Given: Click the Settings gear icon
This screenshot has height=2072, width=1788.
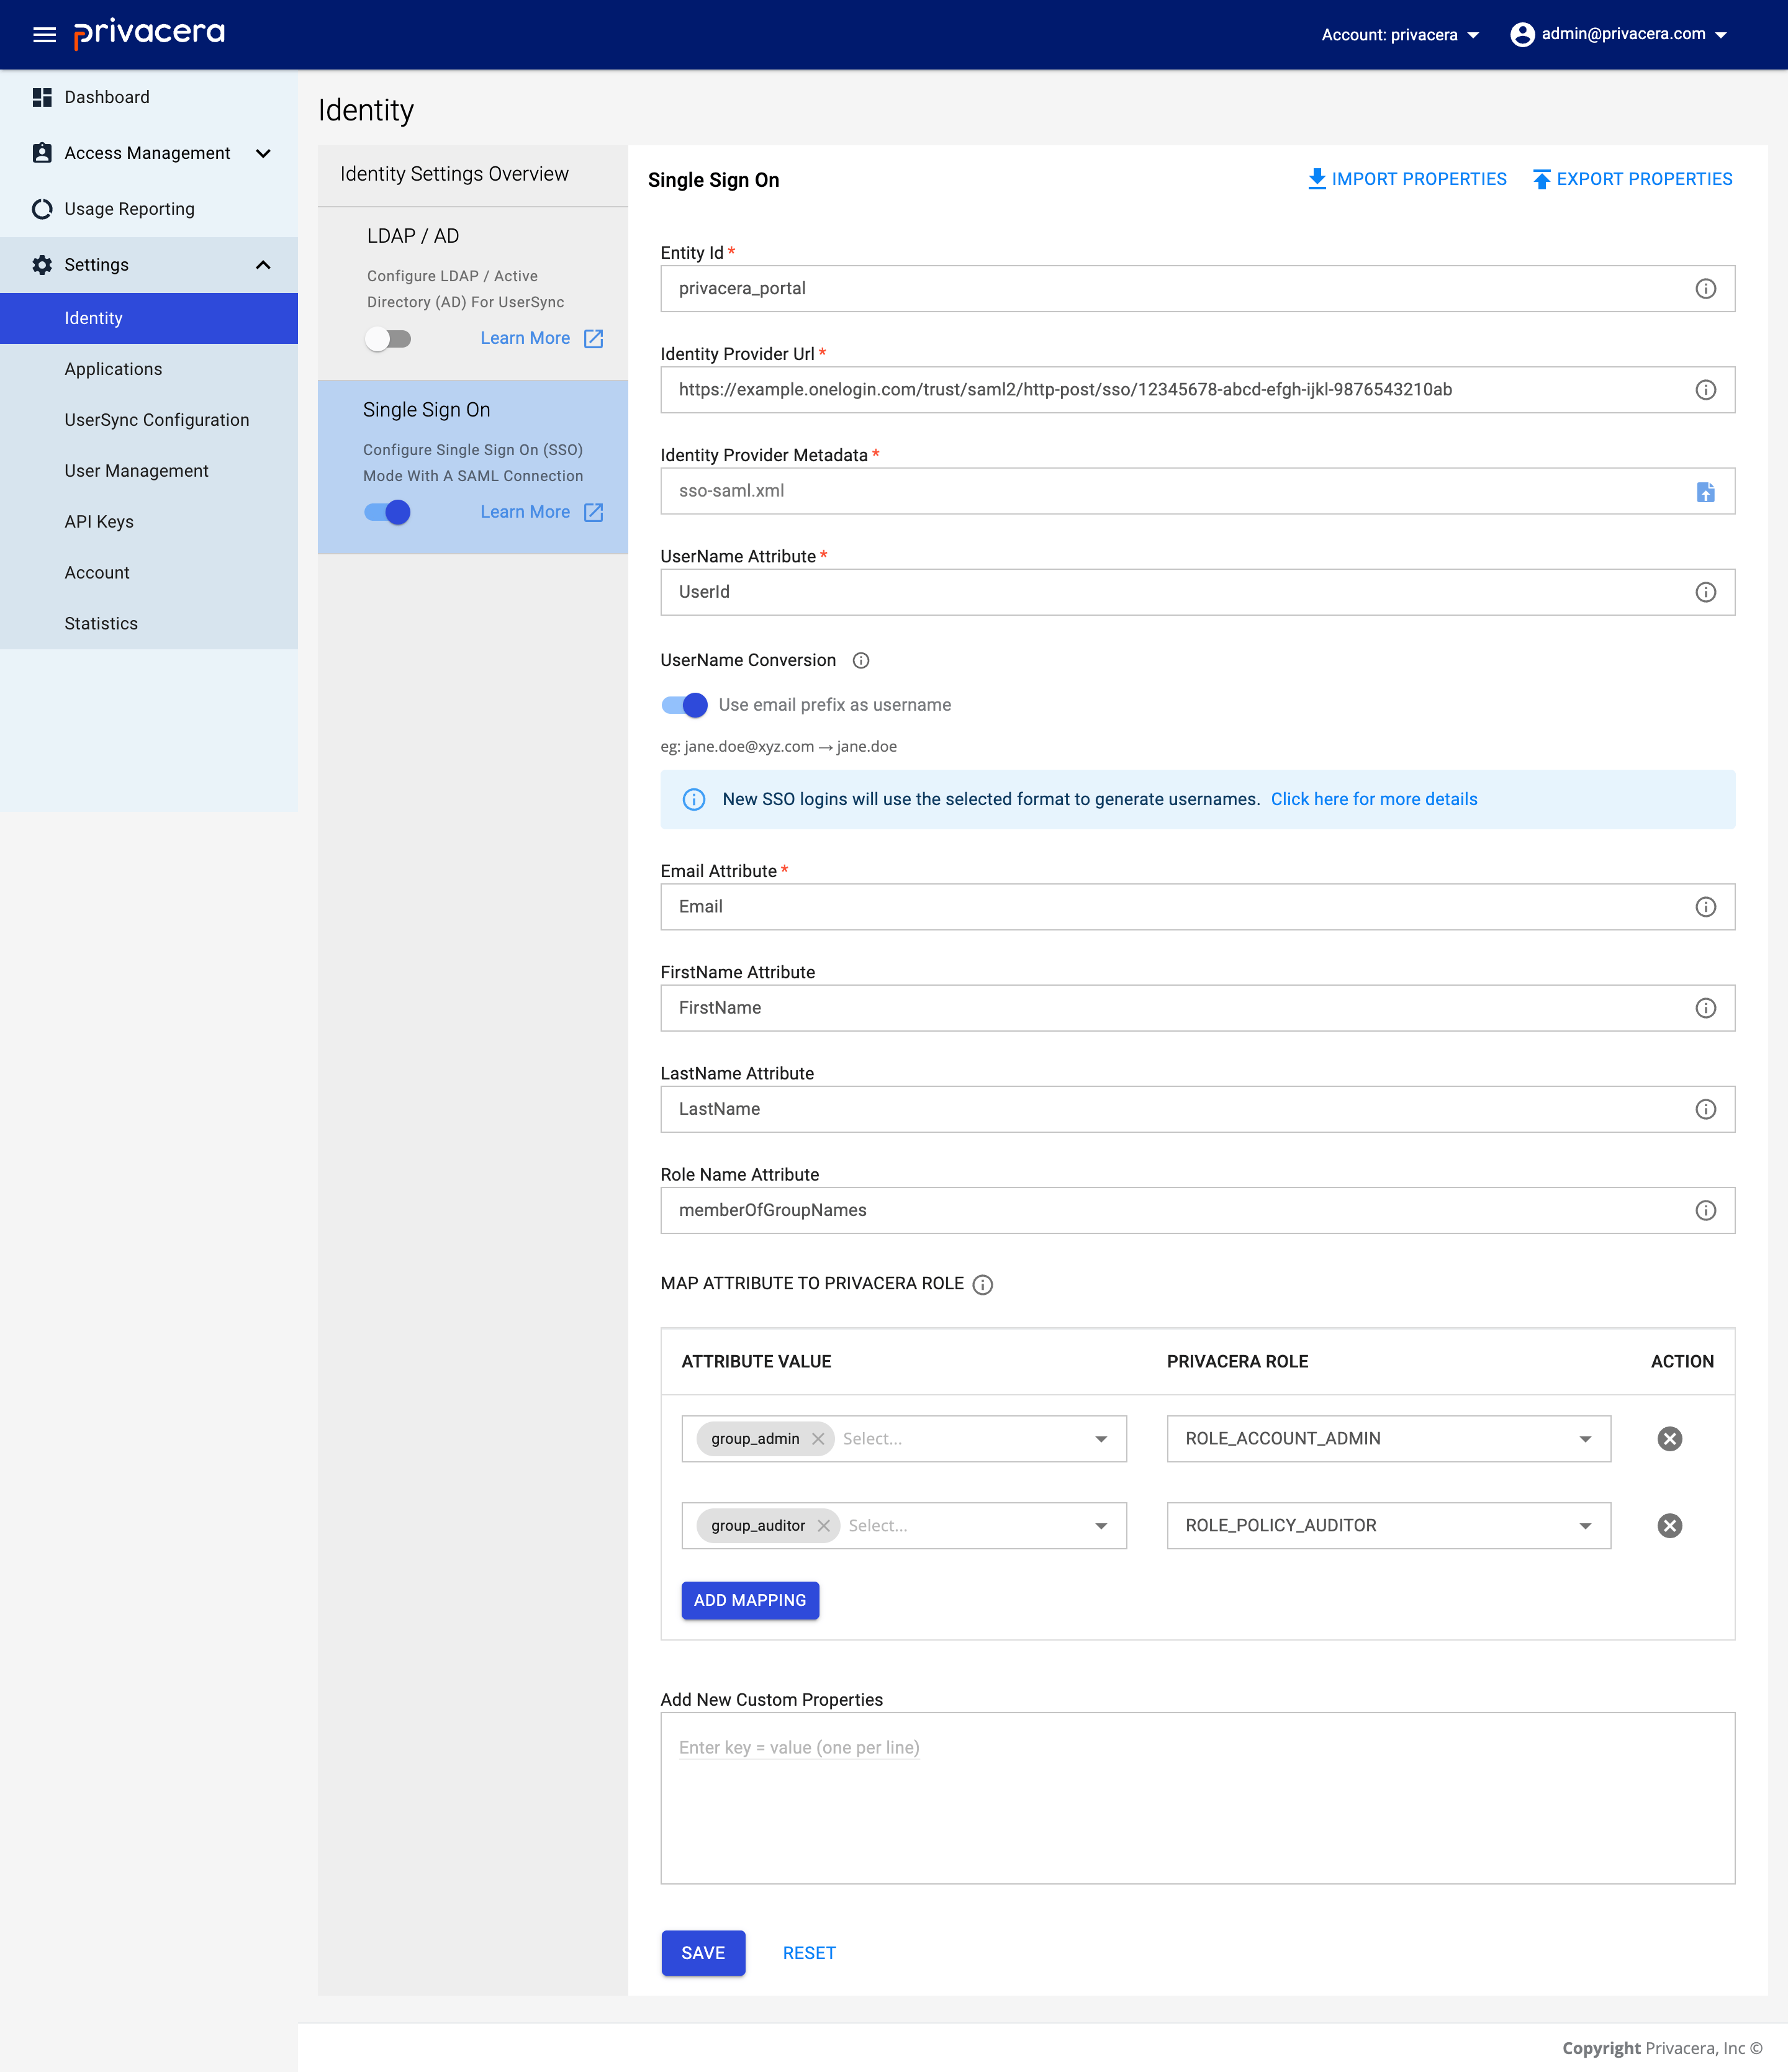Looking at the screenshot, I should point(42,265).
